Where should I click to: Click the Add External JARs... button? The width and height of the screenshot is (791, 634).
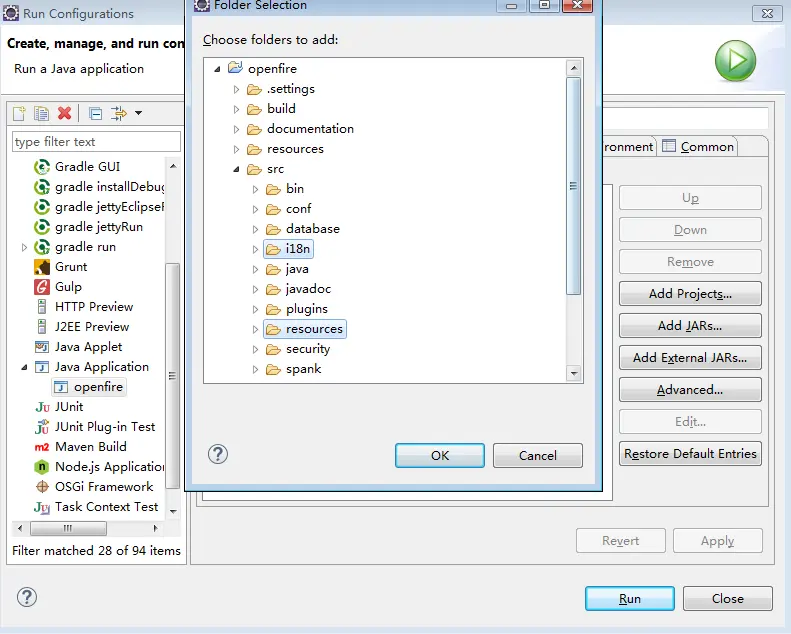tap(690, 358)
